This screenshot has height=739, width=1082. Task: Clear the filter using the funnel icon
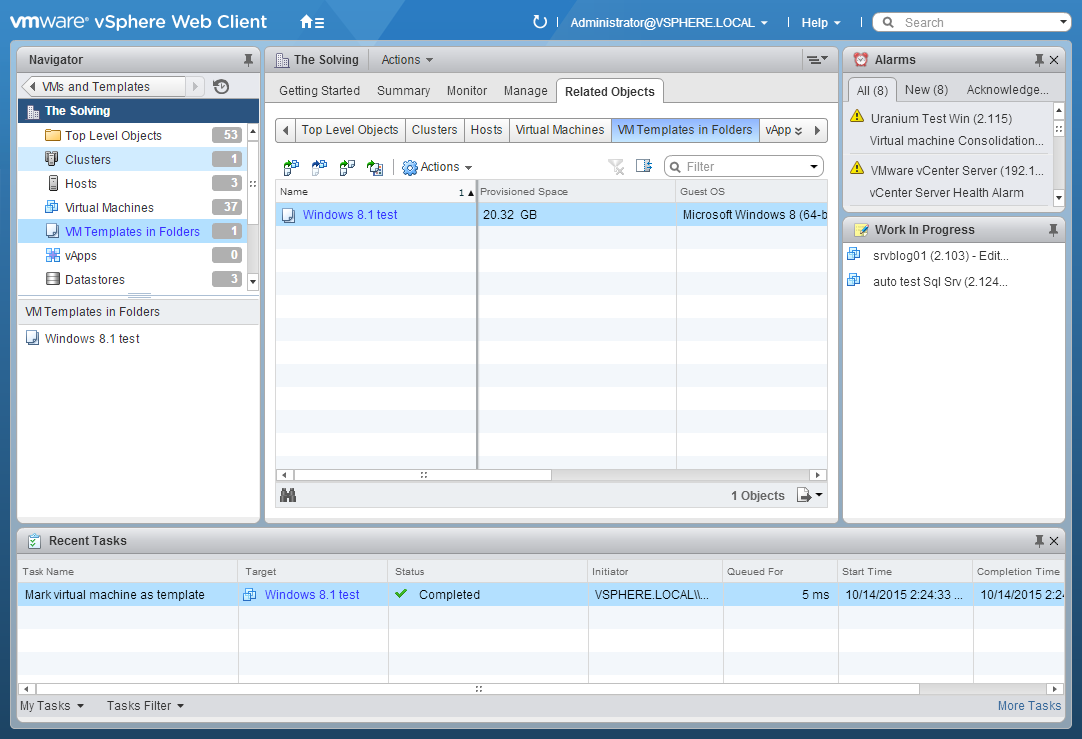616,166
